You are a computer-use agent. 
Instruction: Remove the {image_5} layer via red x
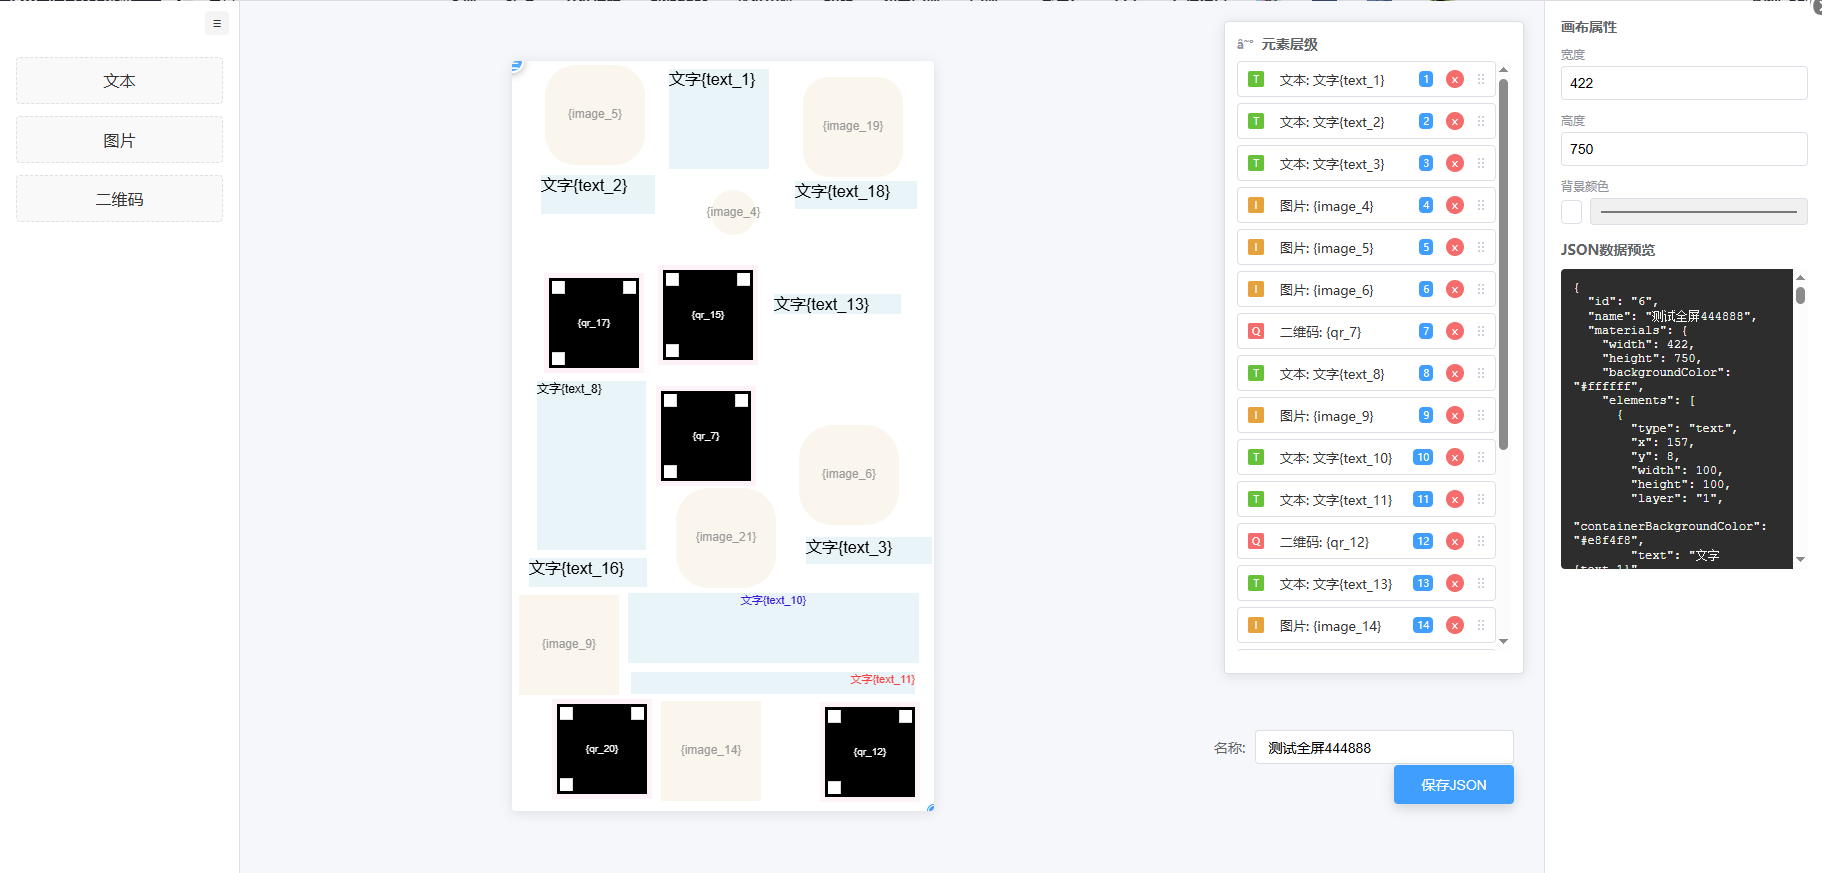pyautogui.click(x=1455, y=248)
